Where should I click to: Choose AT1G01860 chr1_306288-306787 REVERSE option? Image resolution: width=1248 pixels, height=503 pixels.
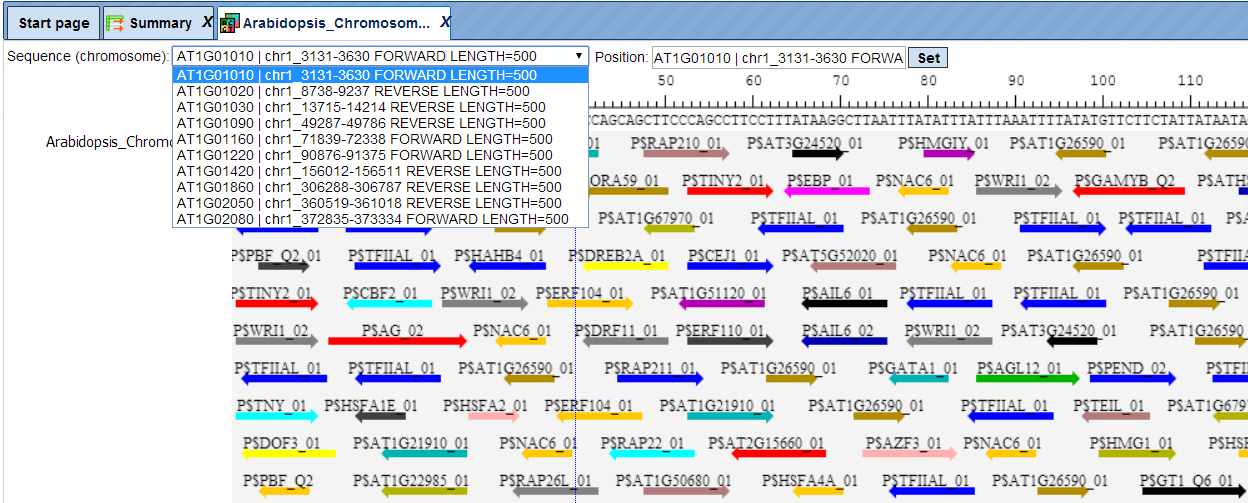(x=380, y=187)
